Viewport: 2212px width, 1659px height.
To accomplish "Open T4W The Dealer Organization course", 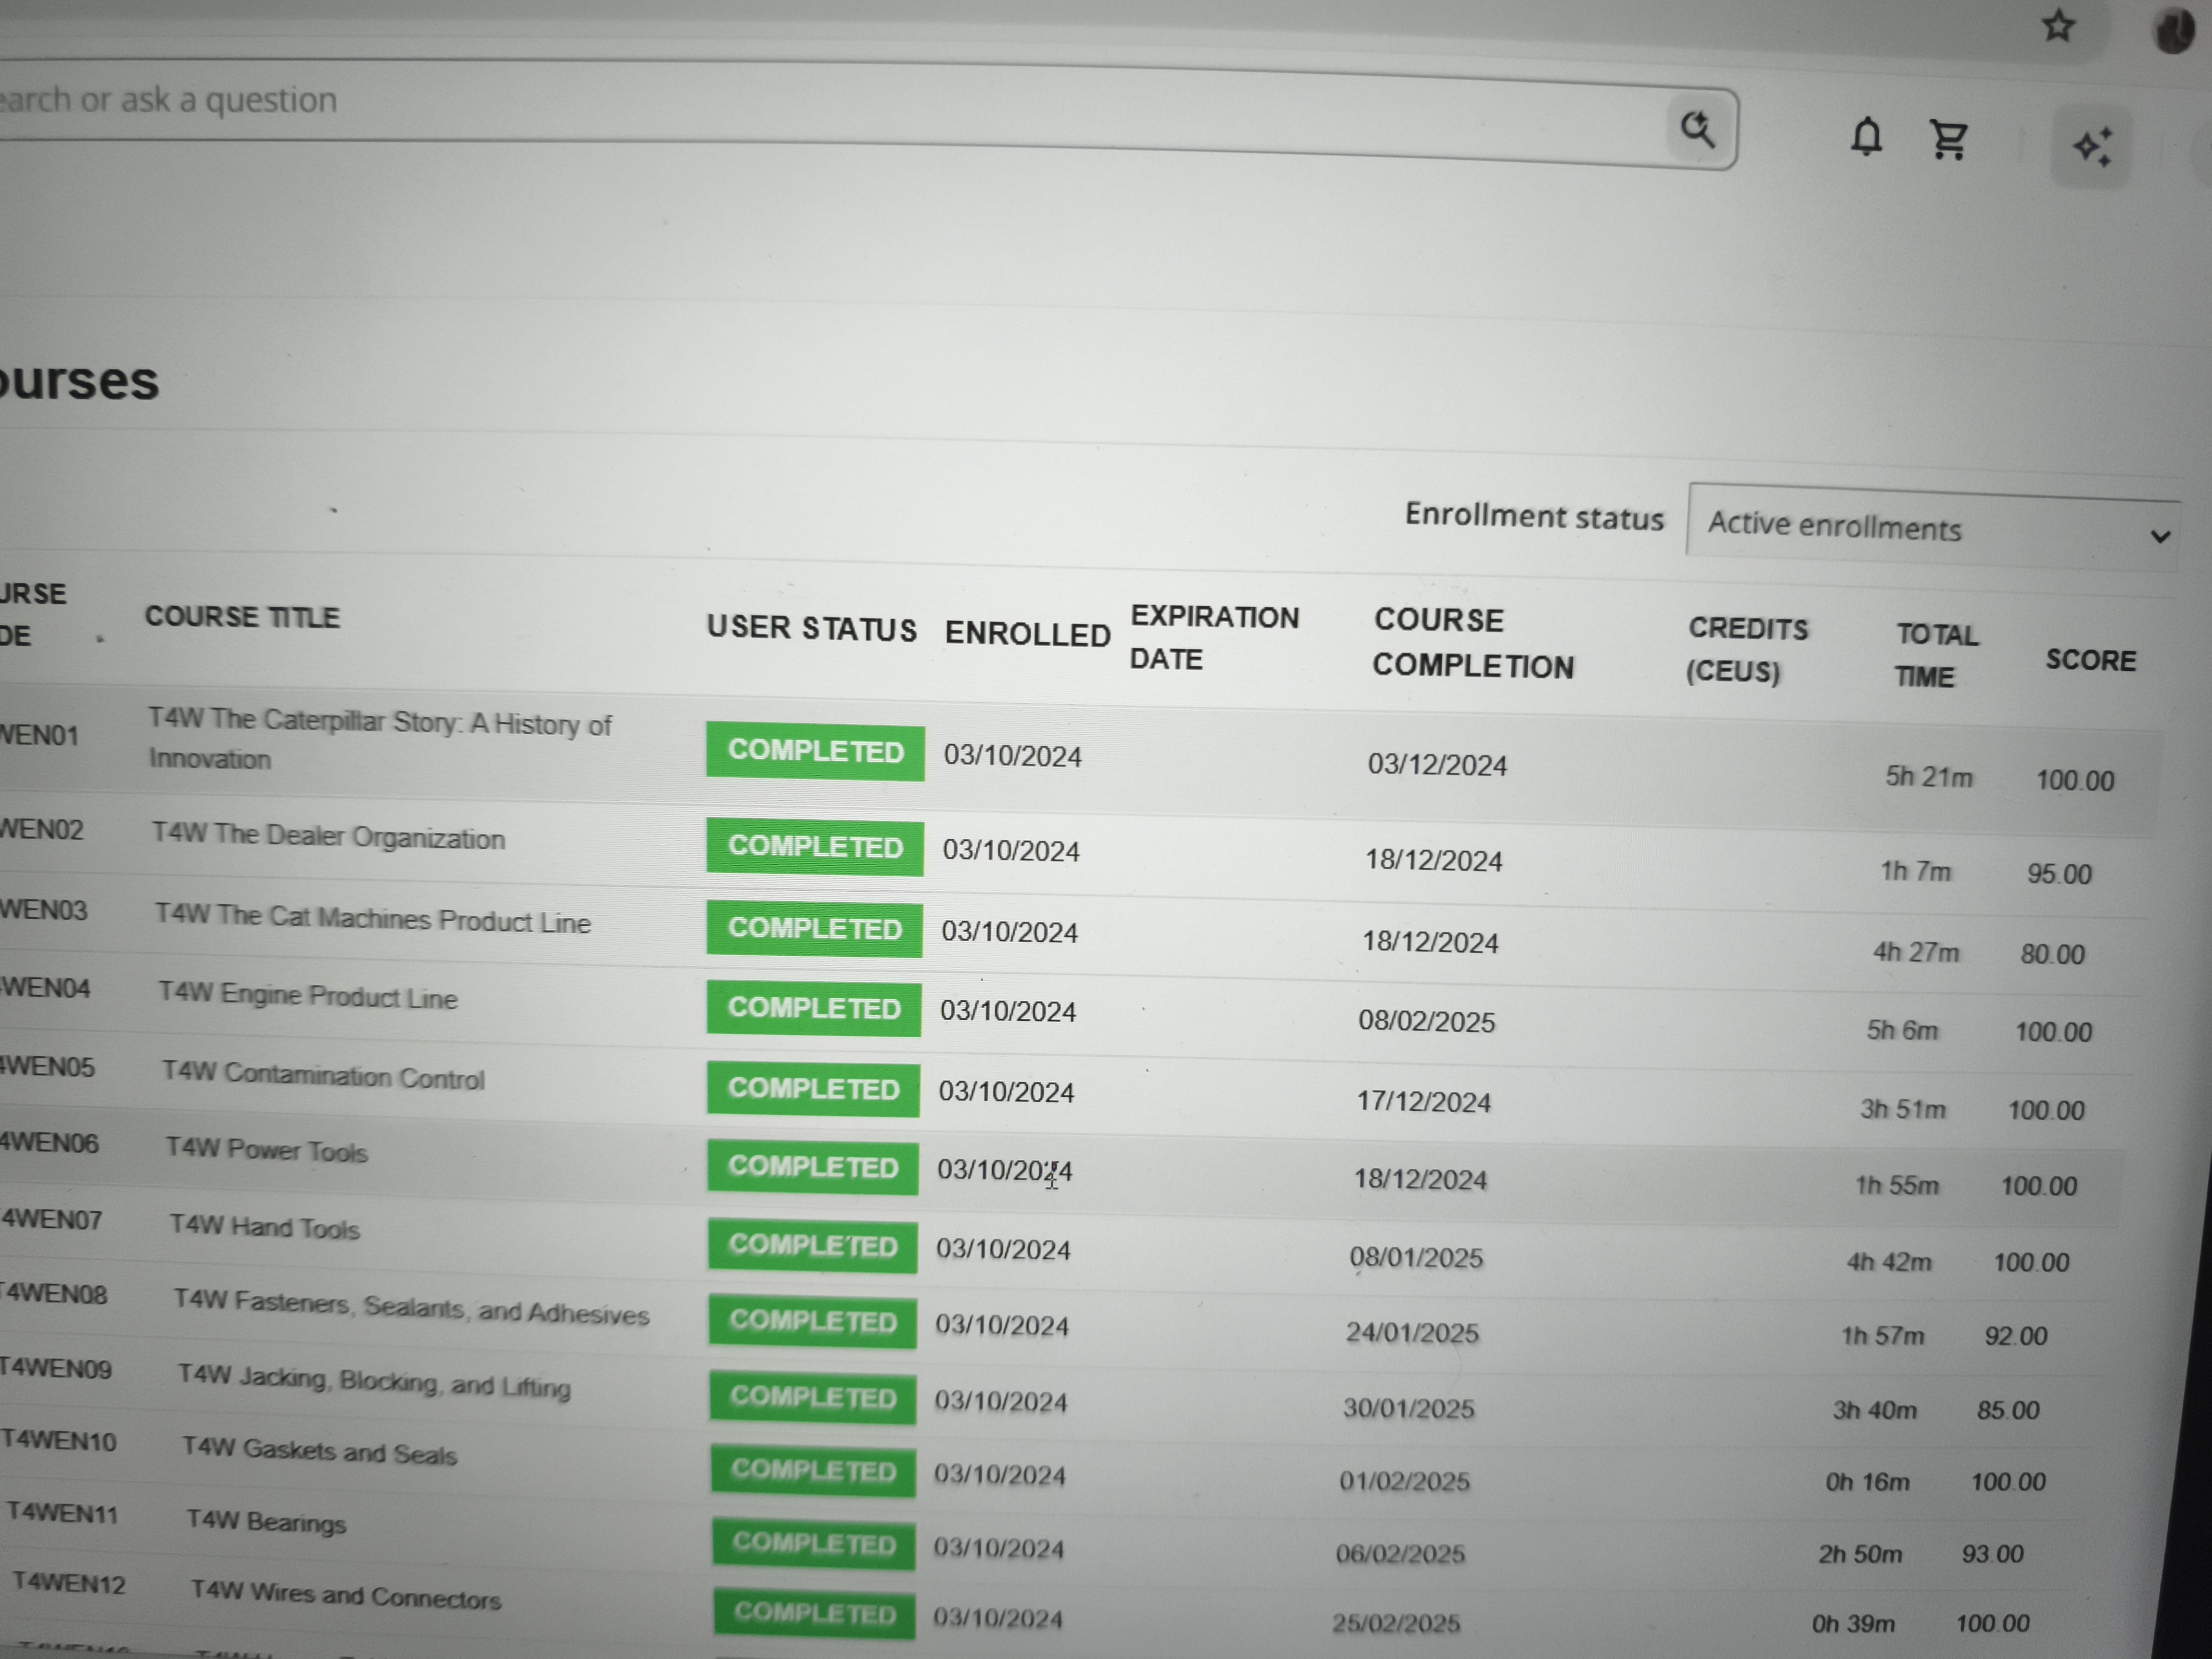I will [x=328, y=836].
